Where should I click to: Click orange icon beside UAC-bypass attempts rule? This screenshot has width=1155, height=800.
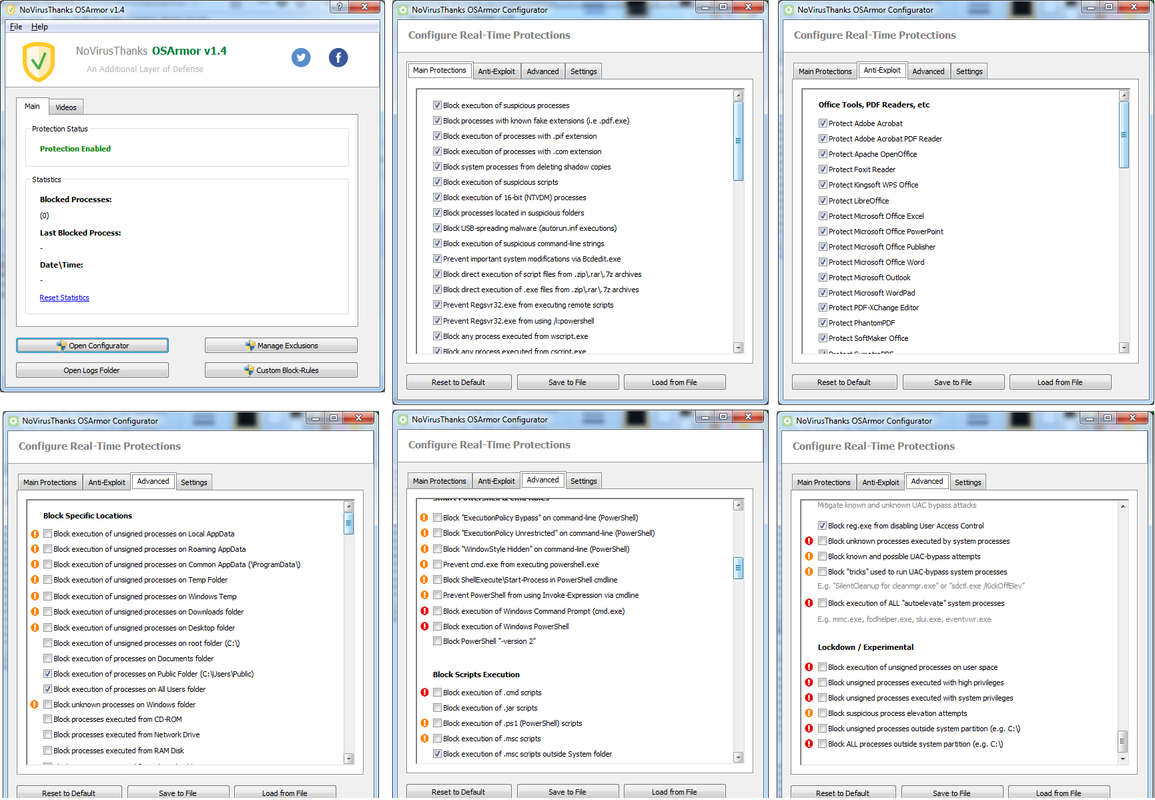pos(810,557)
